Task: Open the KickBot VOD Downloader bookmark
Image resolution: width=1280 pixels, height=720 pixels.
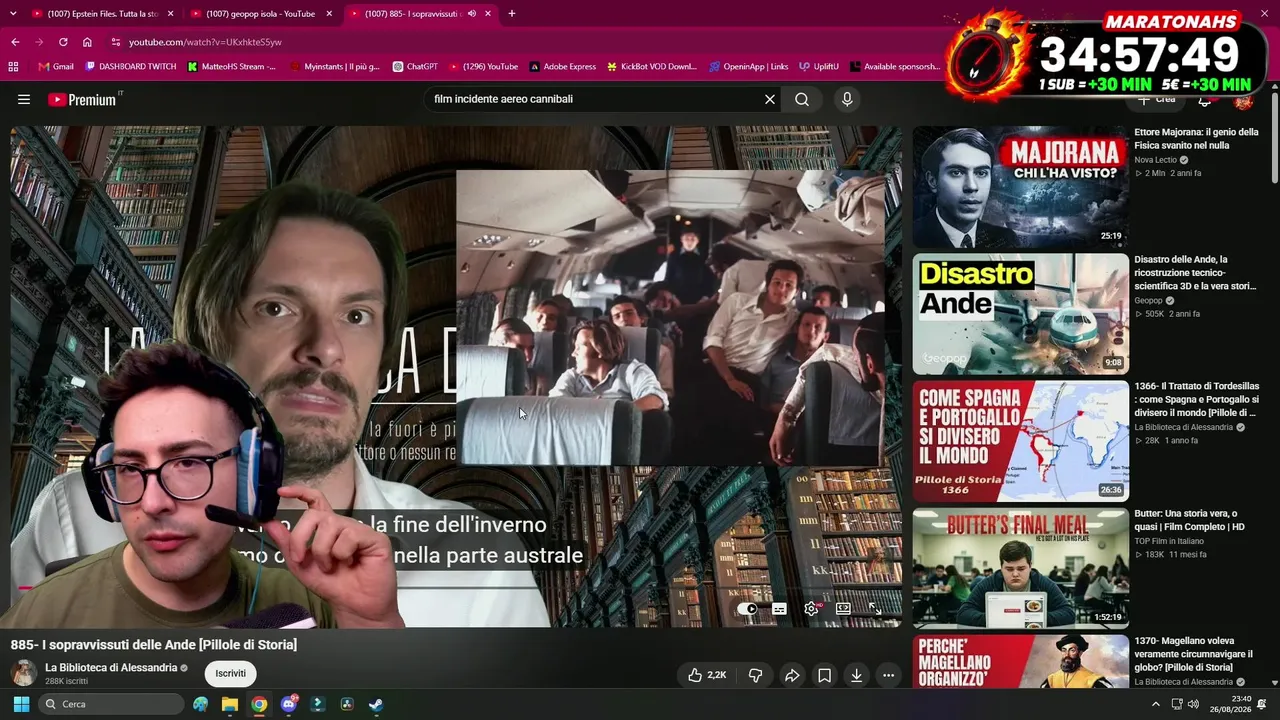Action: (652, 67)
